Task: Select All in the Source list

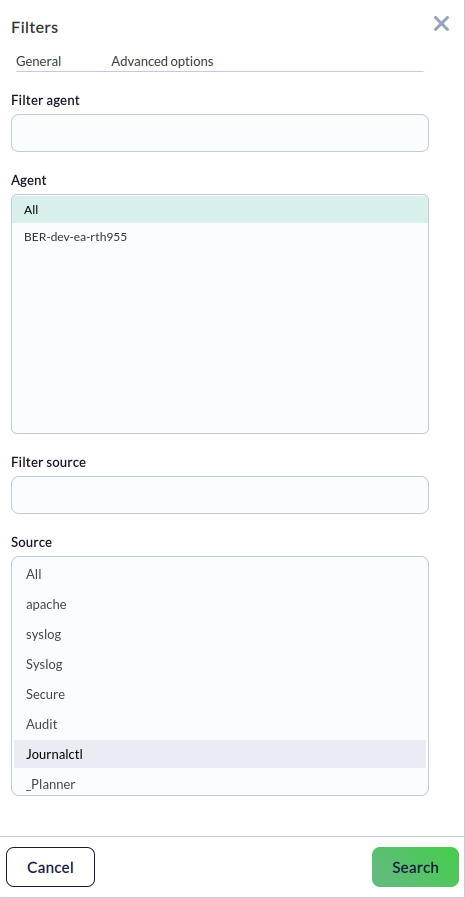Action: [x=220, y=574]
